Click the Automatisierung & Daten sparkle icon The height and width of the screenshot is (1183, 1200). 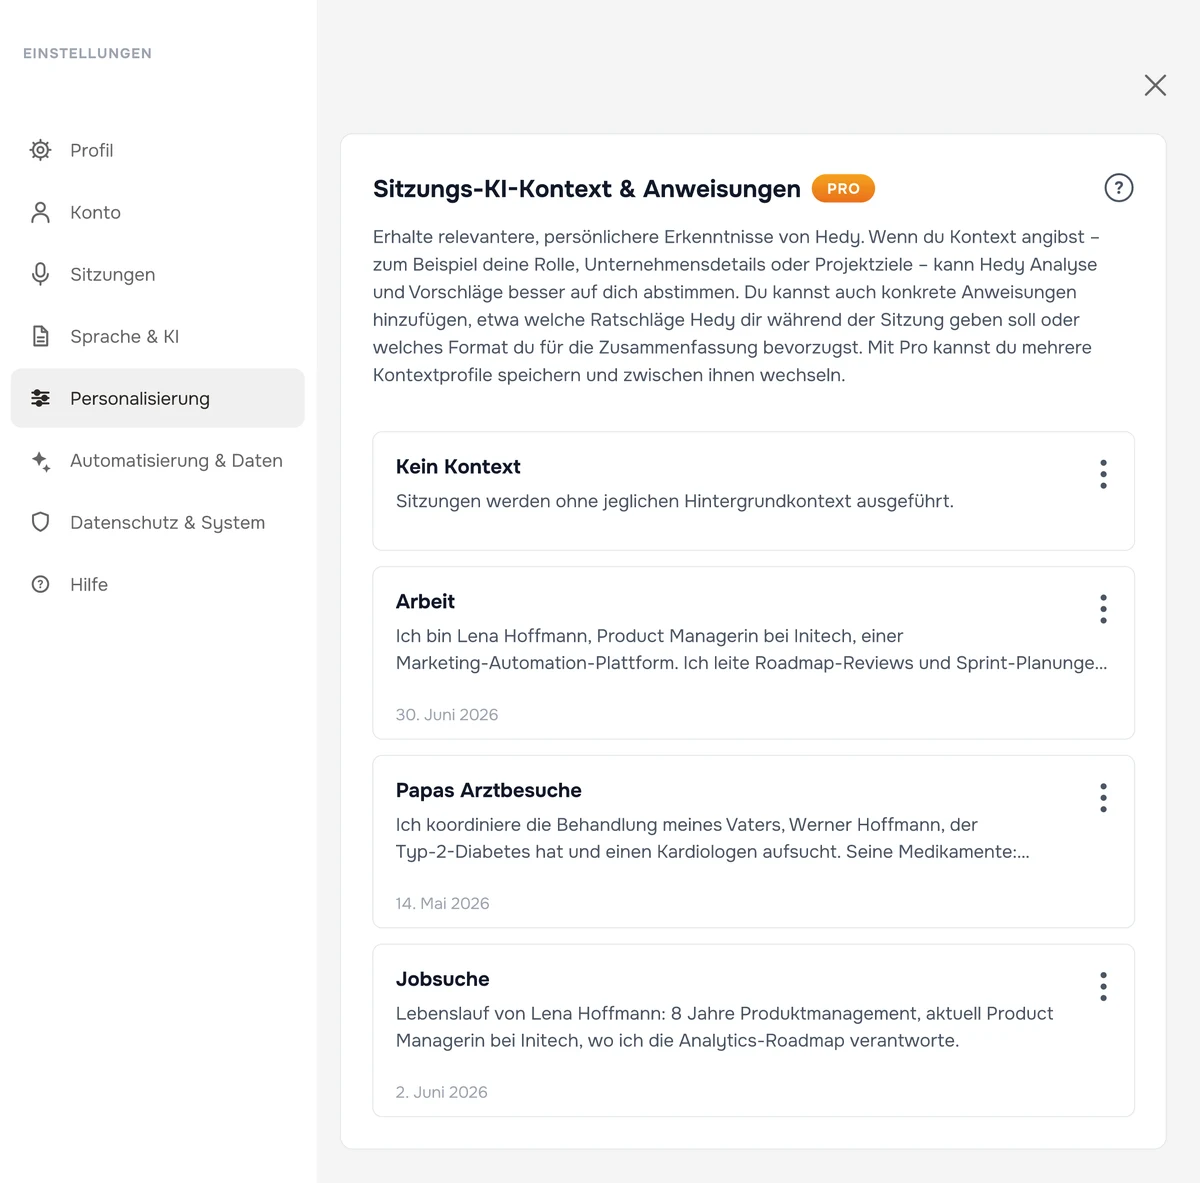click(40, 460)
